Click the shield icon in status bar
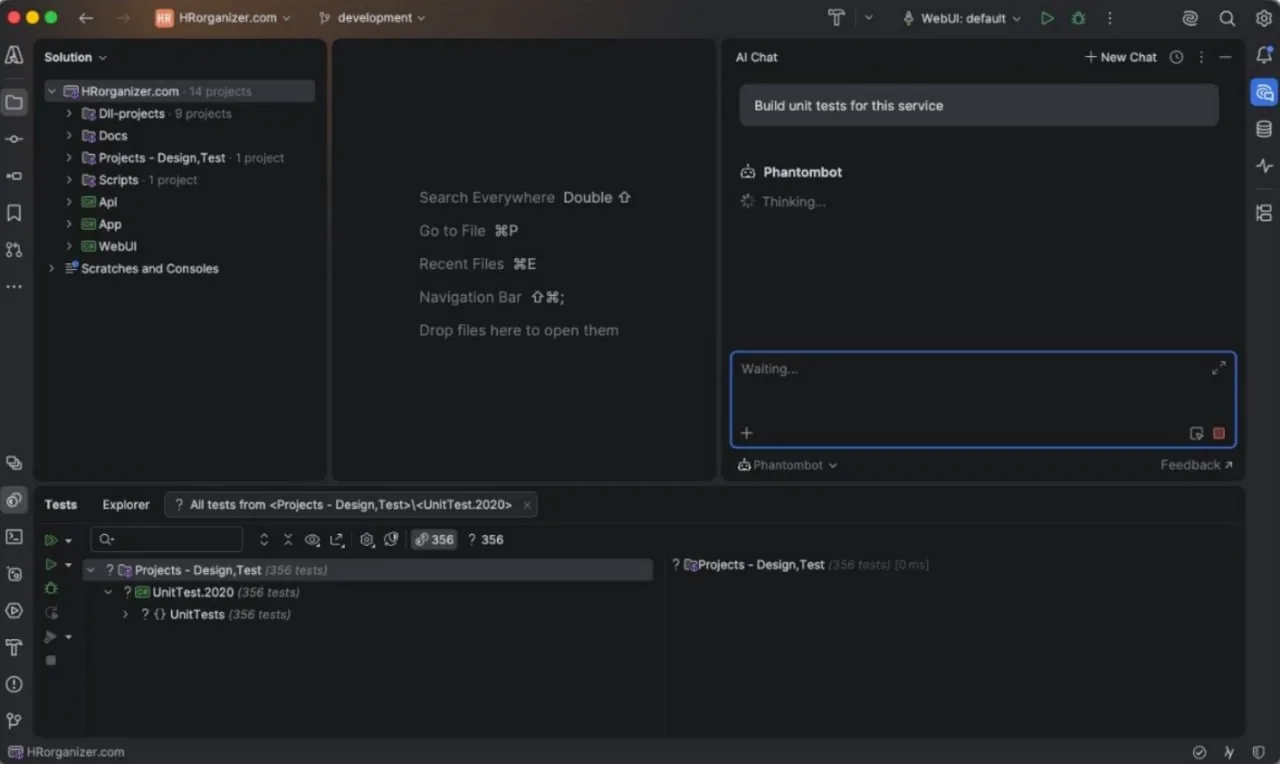1280x764 pixels. [1259, 752]
